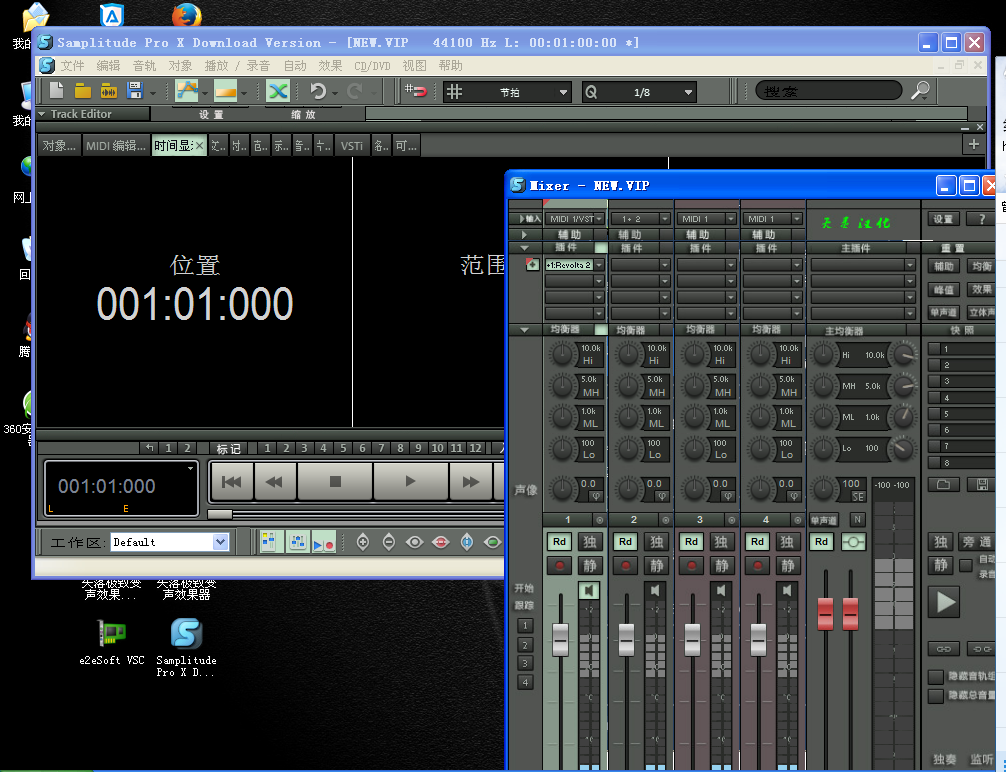Open the 节拍 grid type dropdown
1006x772 pixels.
coord(563,92)
